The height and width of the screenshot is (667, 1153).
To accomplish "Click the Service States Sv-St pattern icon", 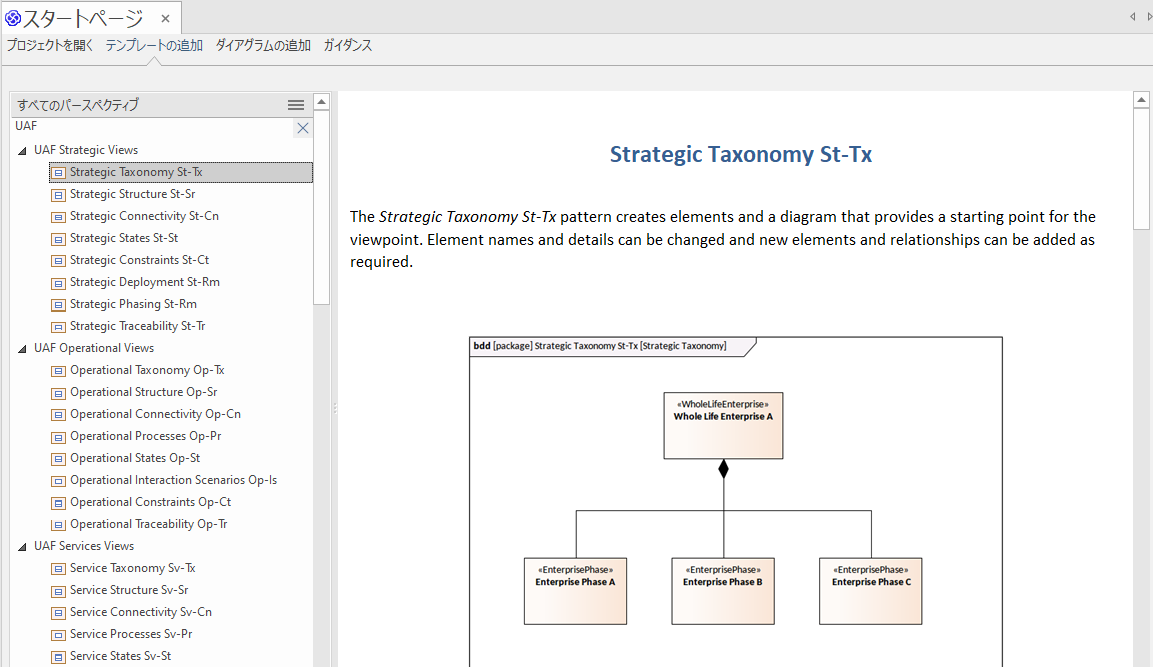I will (x=58, y=657).
